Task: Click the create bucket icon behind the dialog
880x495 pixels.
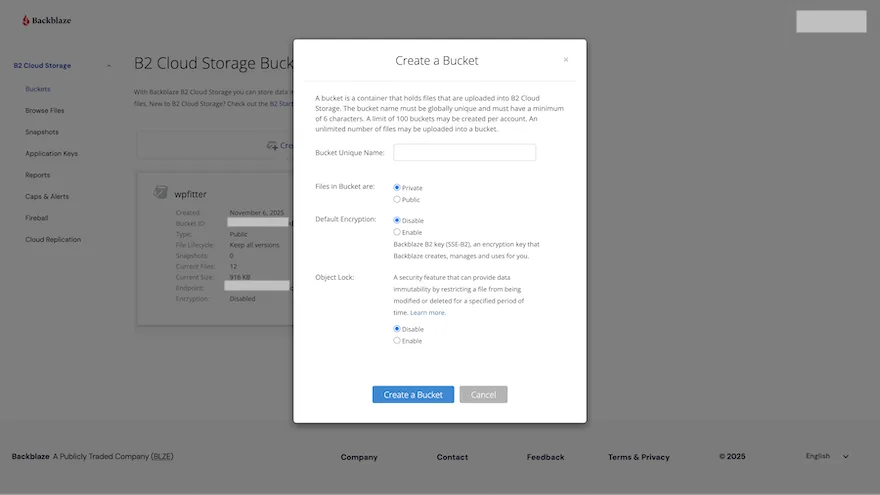Action: [272, 145]
